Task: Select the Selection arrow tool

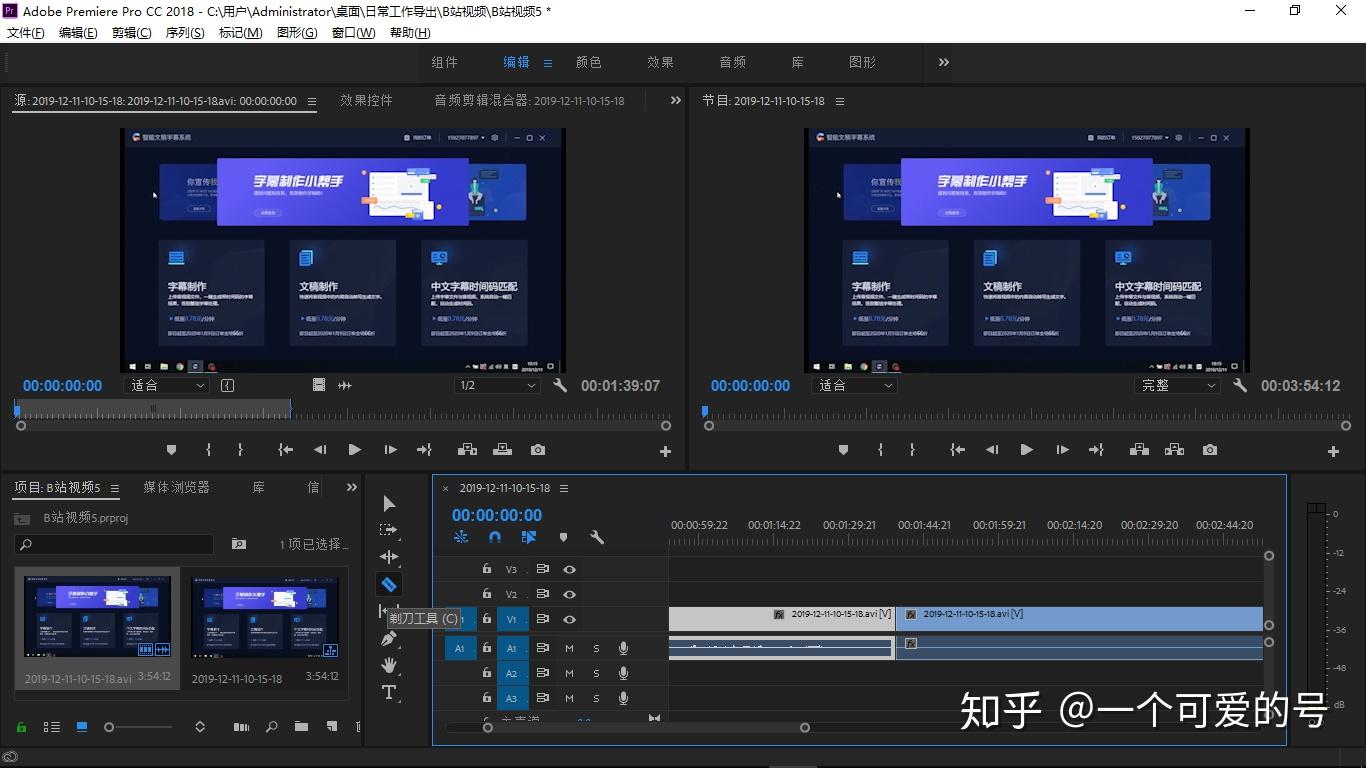Action: click(389, 504)
